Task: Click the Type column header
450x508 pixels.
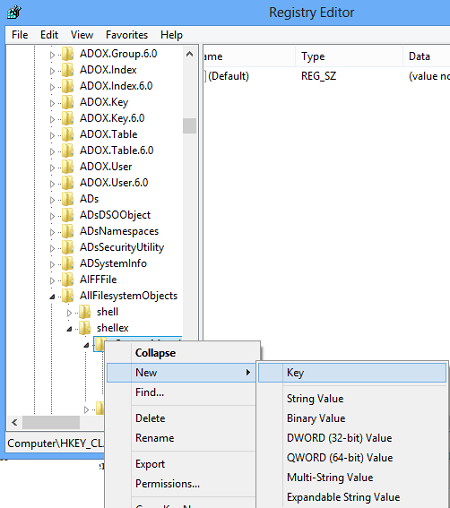Action: click(x=349, y=56)
